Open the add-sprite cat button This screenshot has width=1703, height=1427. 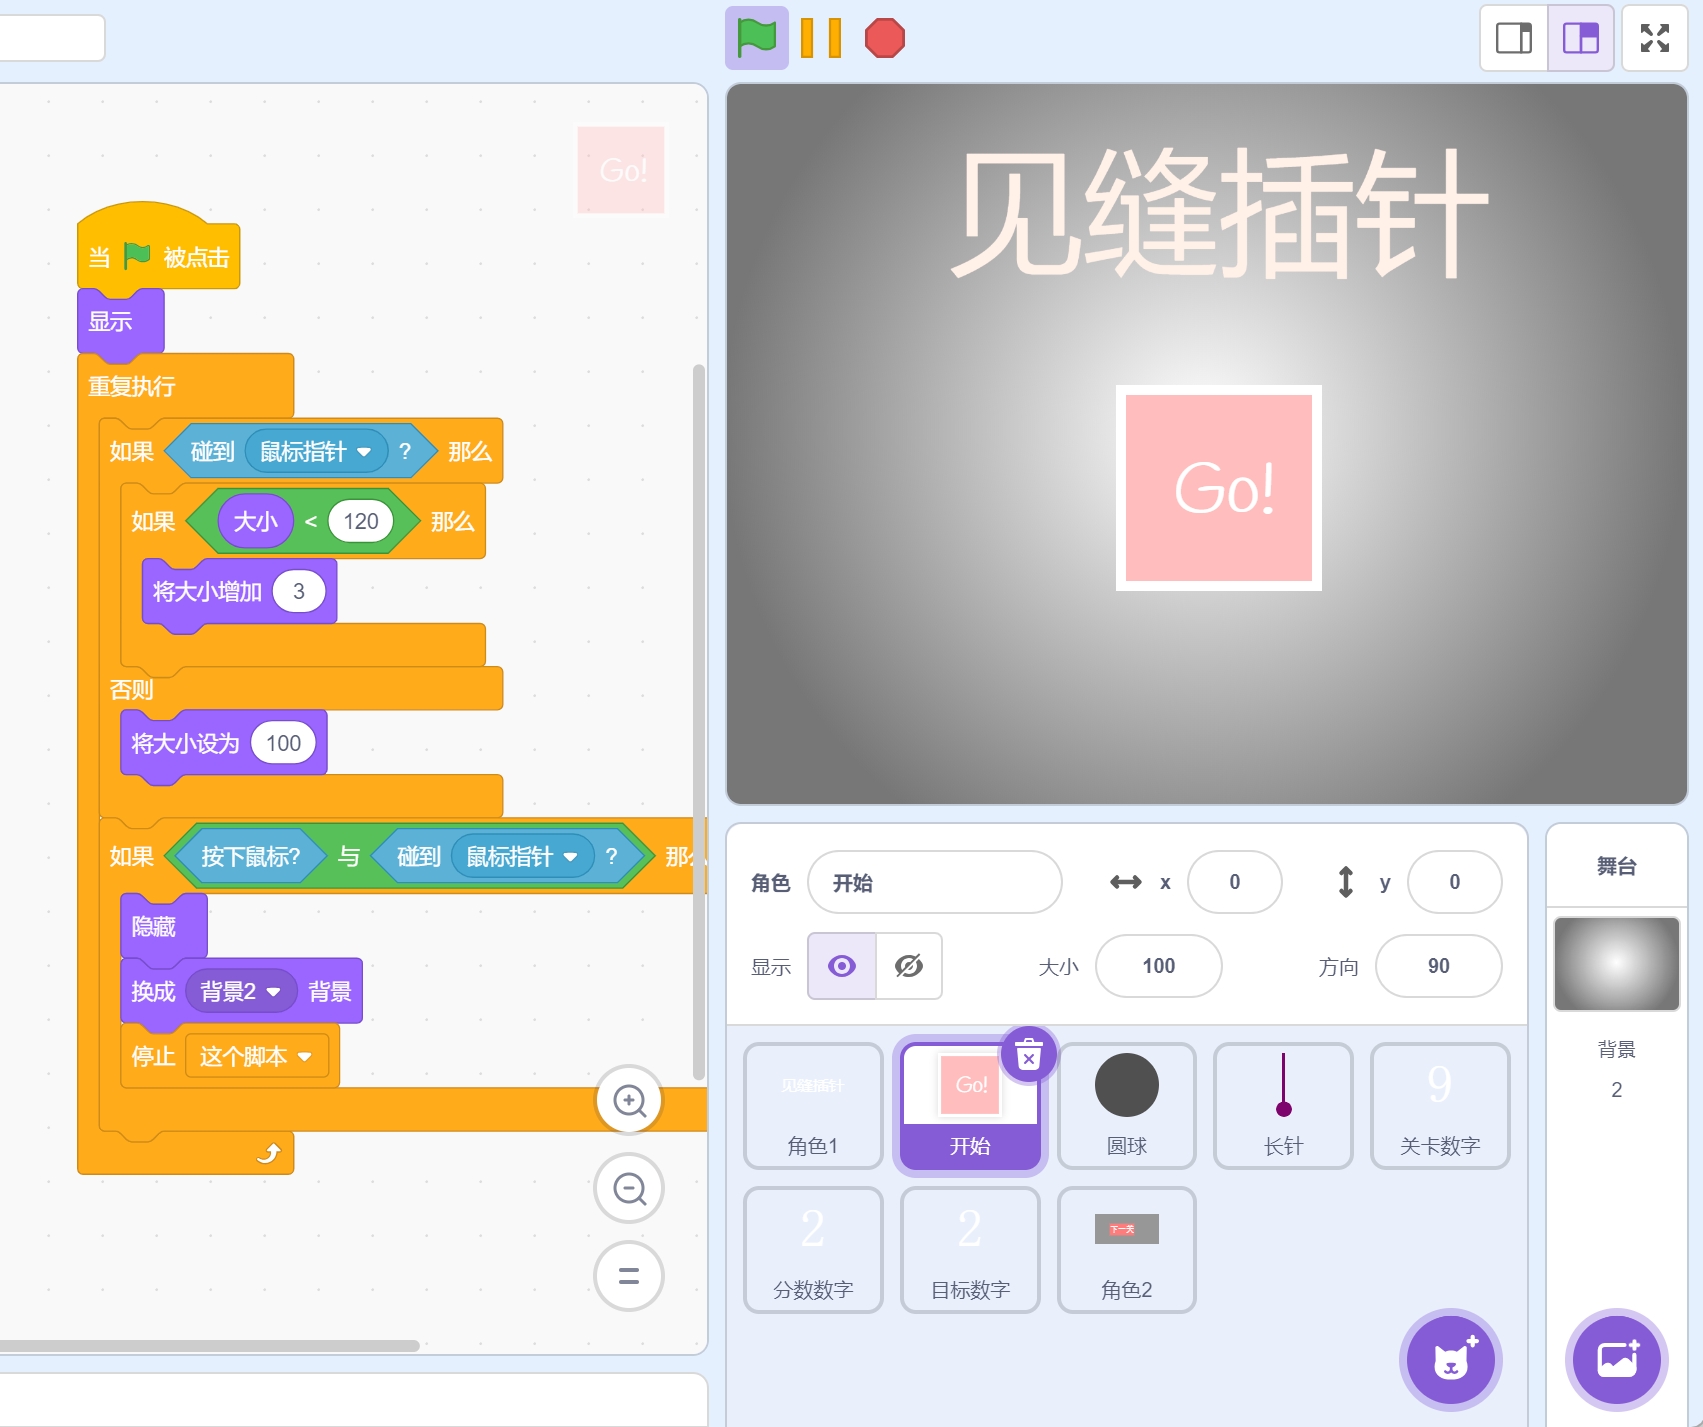[1449, 1359]
